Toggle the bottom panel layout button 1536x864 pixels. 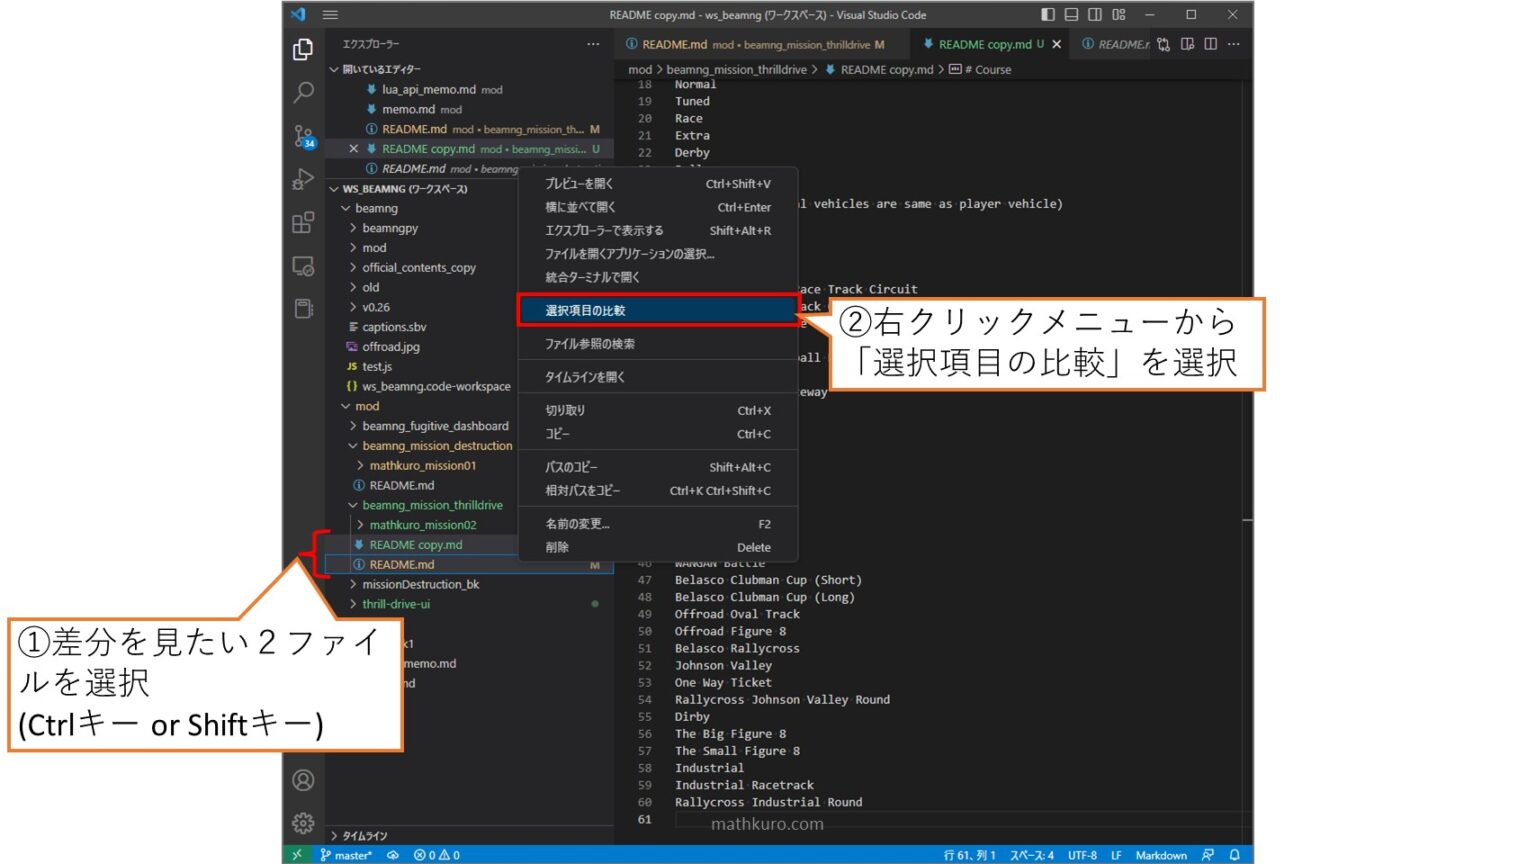1071,15
